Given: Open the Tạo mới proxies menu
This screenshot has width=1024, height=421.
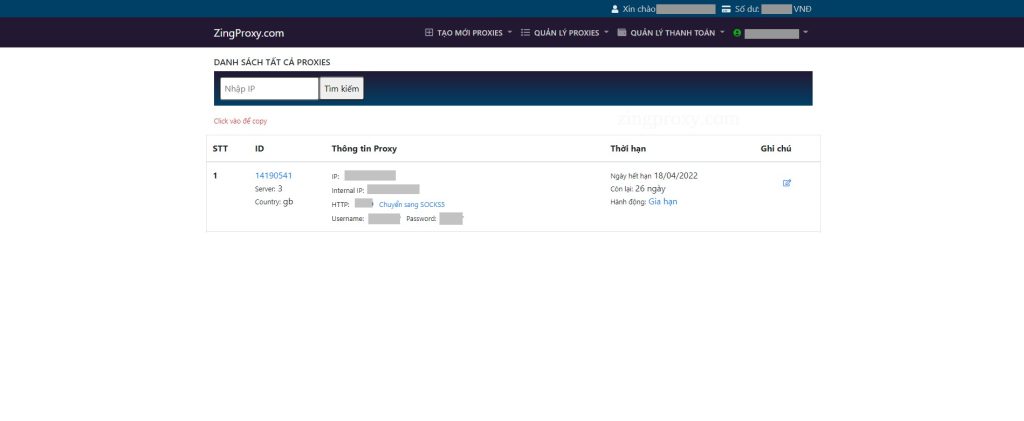Looking at the screenshot, I should tap(468, 33).
